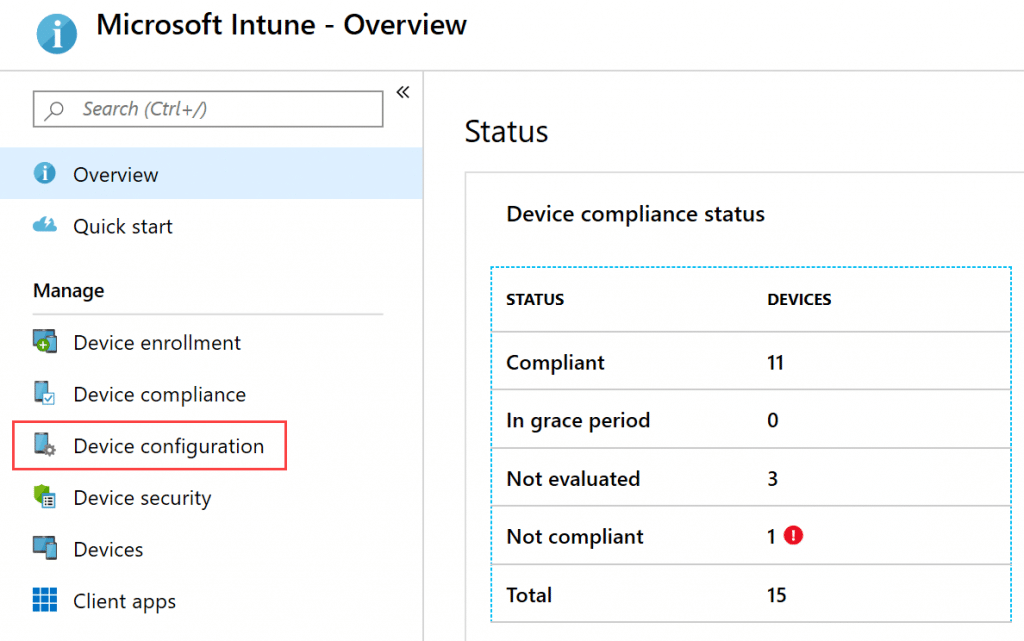Click the Device compliance status card title

pos(635,213)
